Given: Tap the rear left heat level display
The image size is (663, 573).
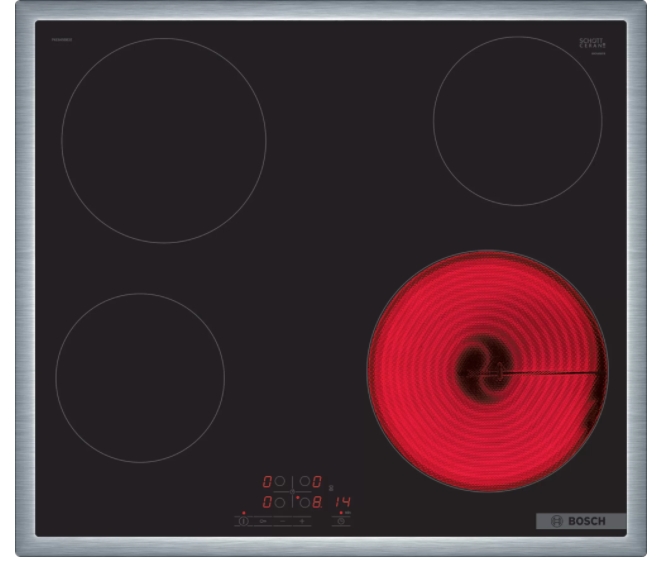Looking at the screenshot, I should (x=267, y=481).
